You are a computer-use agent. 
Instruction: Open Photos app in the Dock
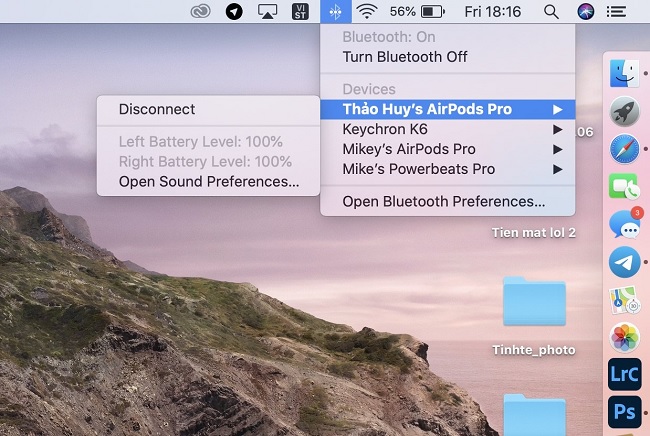(x=624, y=337)
